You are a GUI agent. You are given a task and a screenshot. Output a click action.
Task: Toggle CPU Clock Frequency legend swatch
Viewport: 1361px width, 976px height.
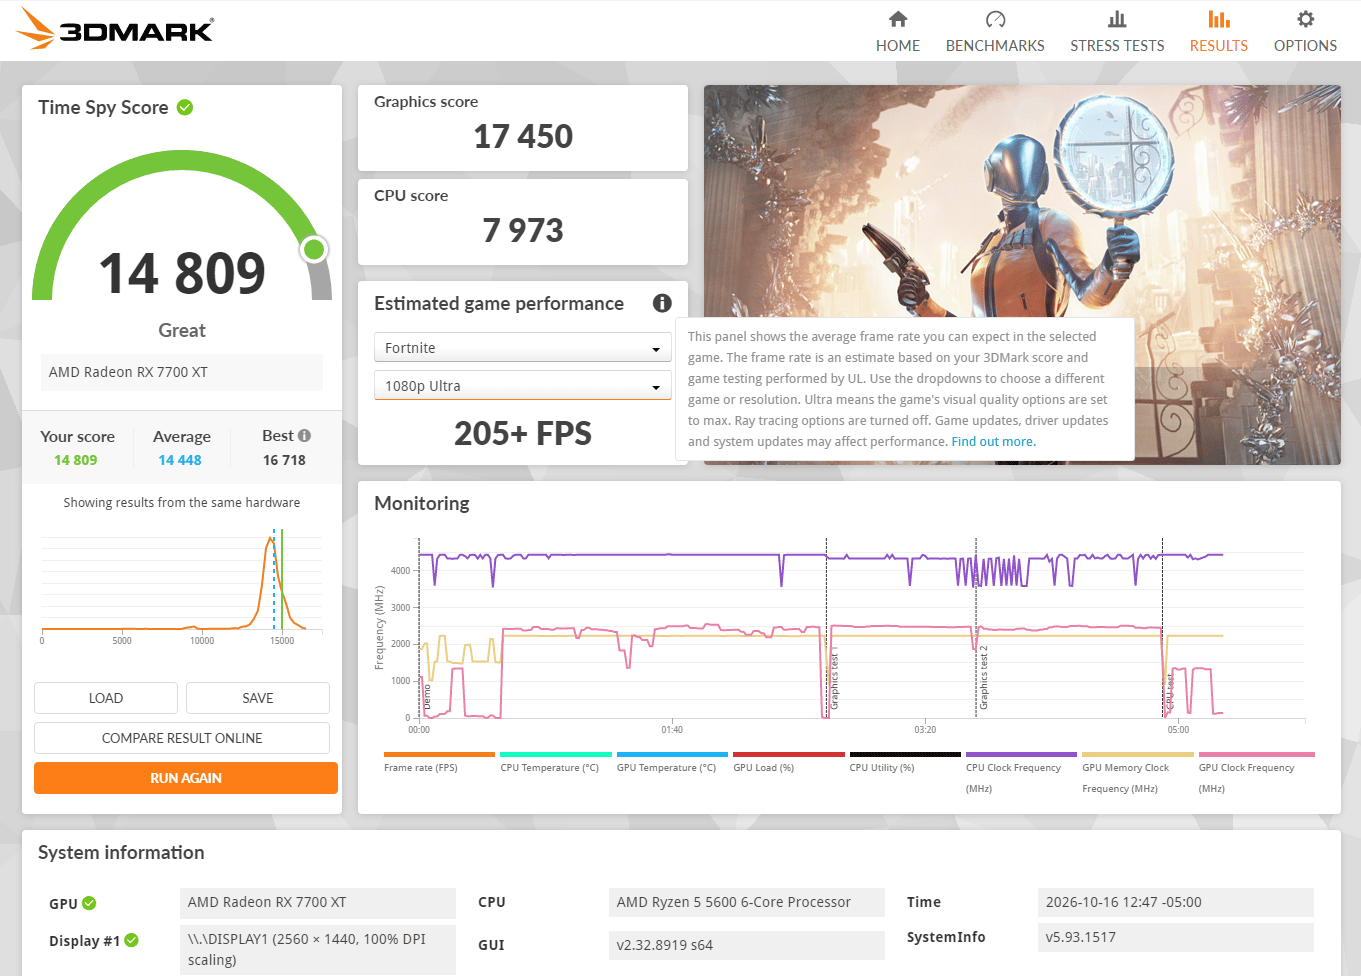[x=1021, y=755]
